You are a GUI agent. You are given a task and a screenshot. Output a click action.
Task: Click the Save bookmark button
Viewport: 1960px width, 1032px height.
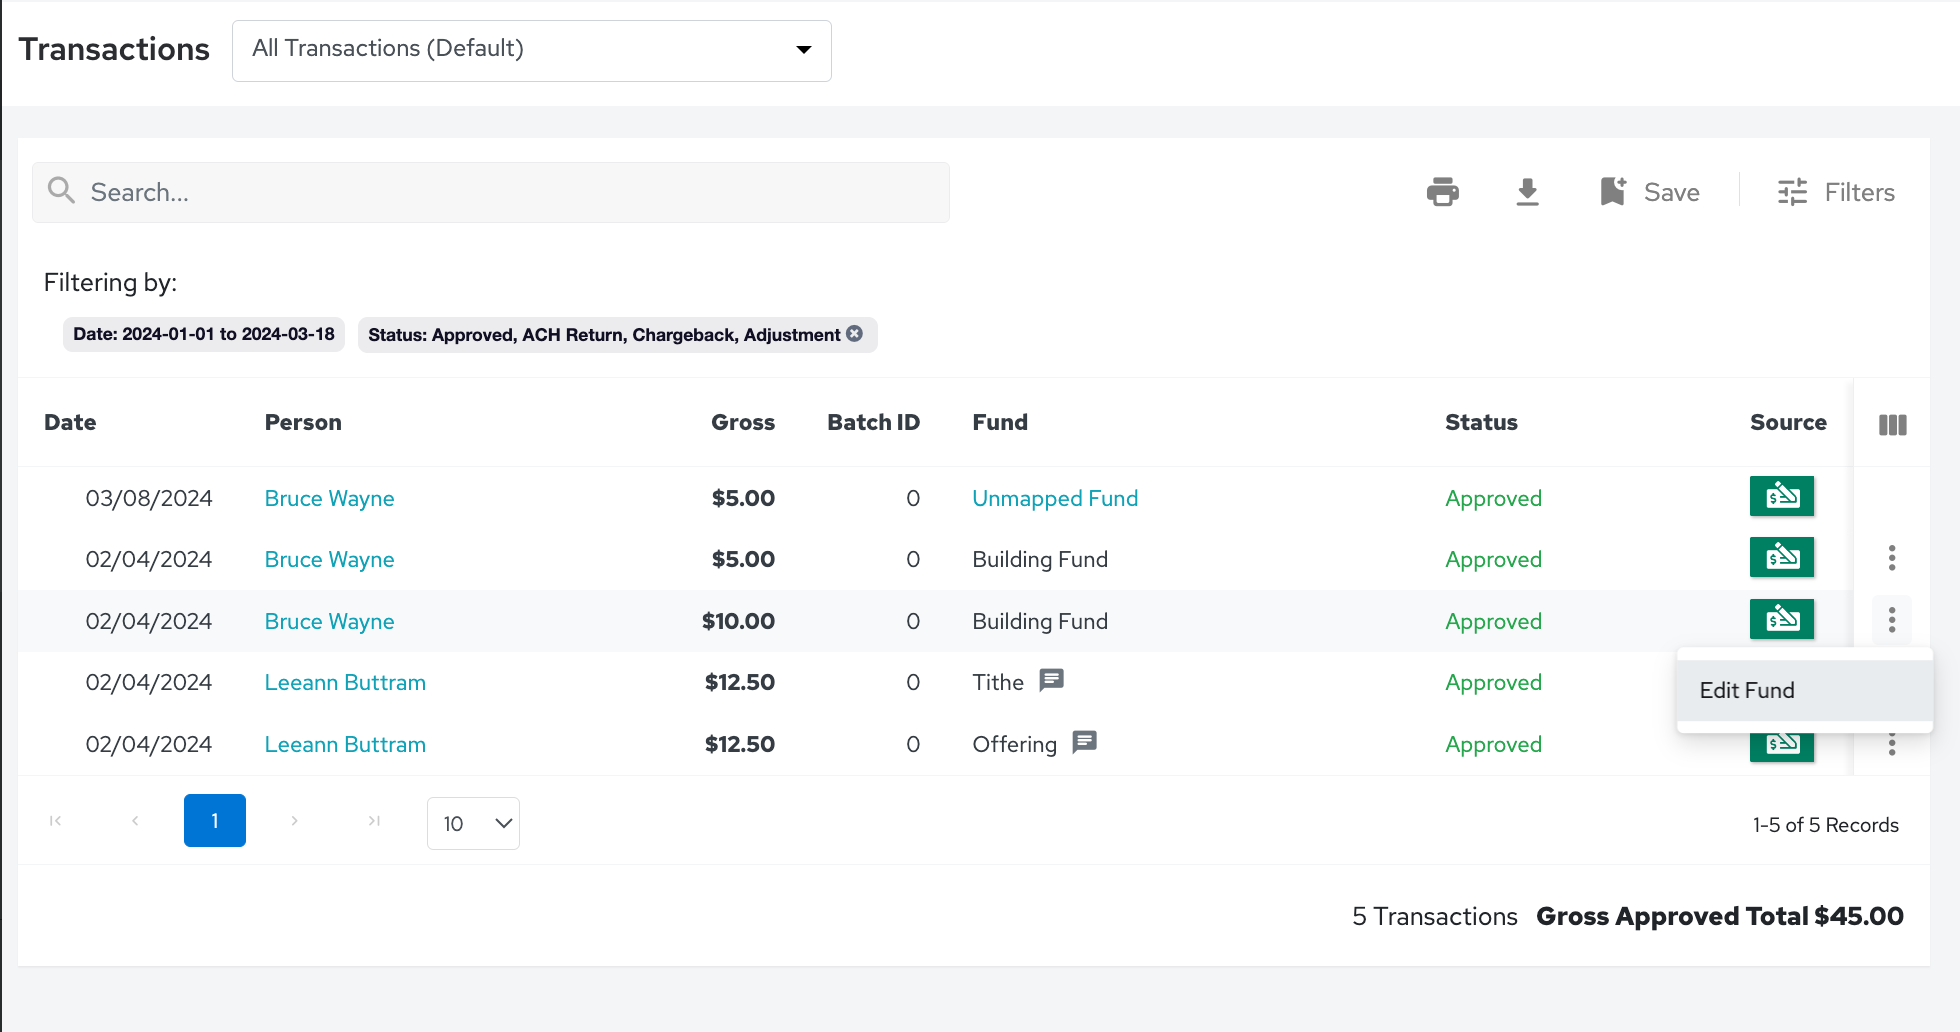pos(1650,192)
